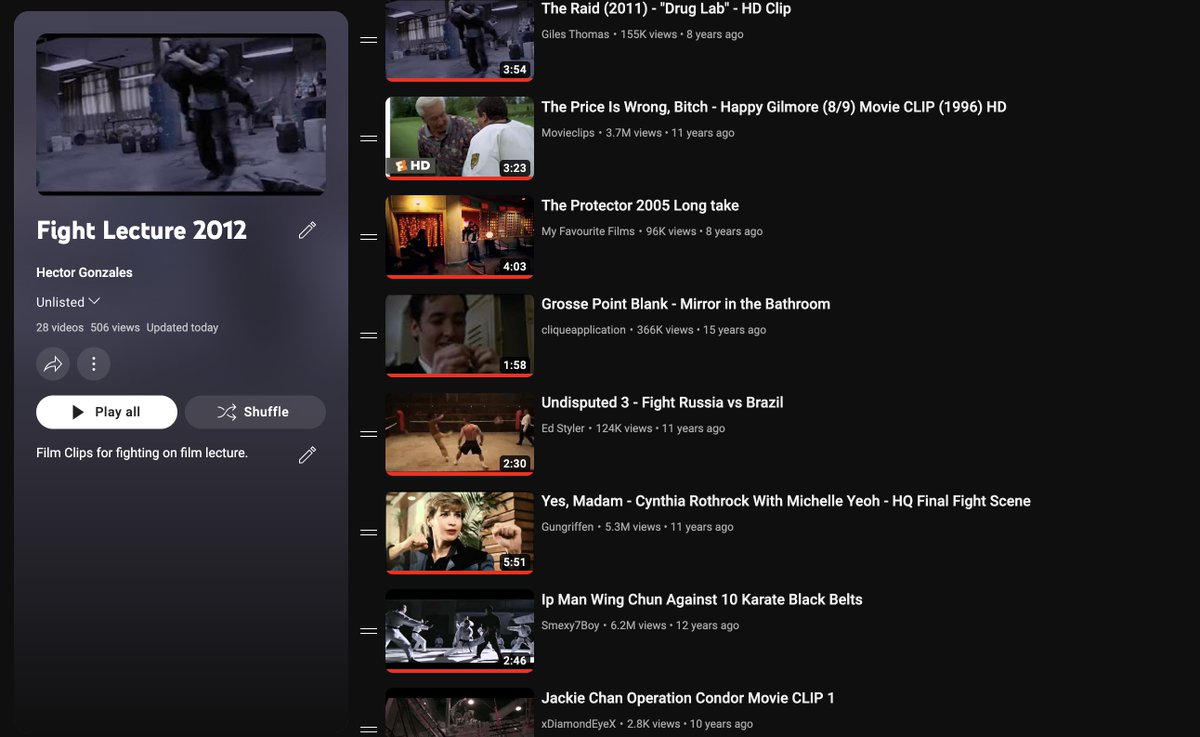Open The Protector 2005 Long take title
Screen dimensions: 1200x737
point(640,206)
